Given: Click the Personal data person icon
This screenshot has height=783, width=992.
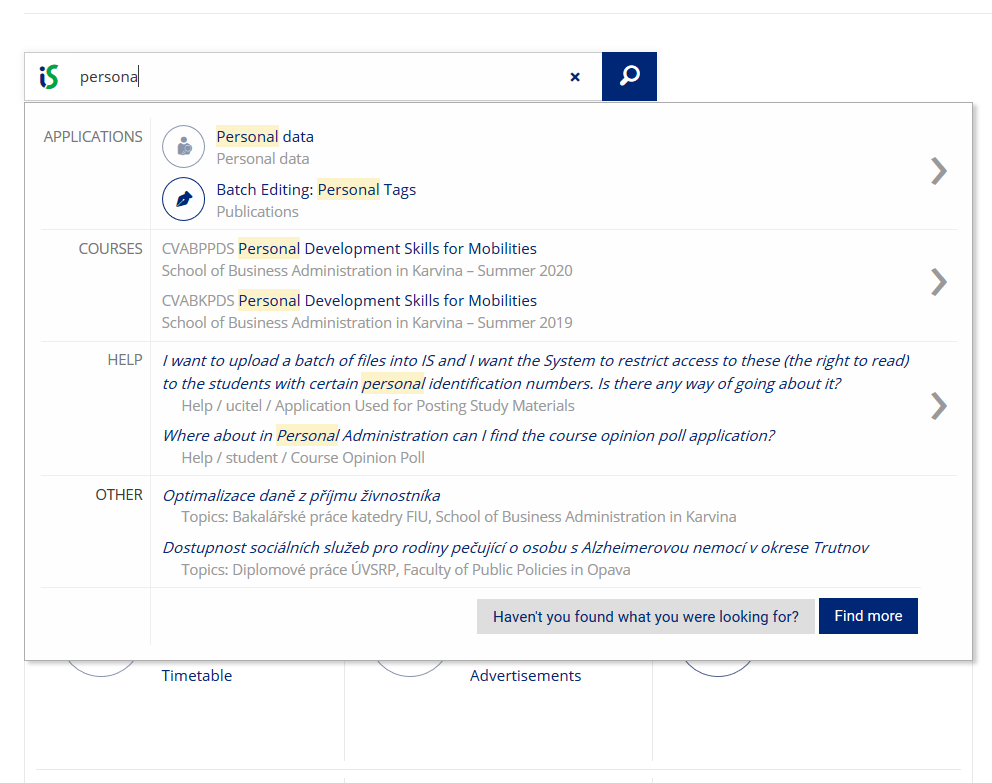Looking at the screenshot, I should coord(183,147).
